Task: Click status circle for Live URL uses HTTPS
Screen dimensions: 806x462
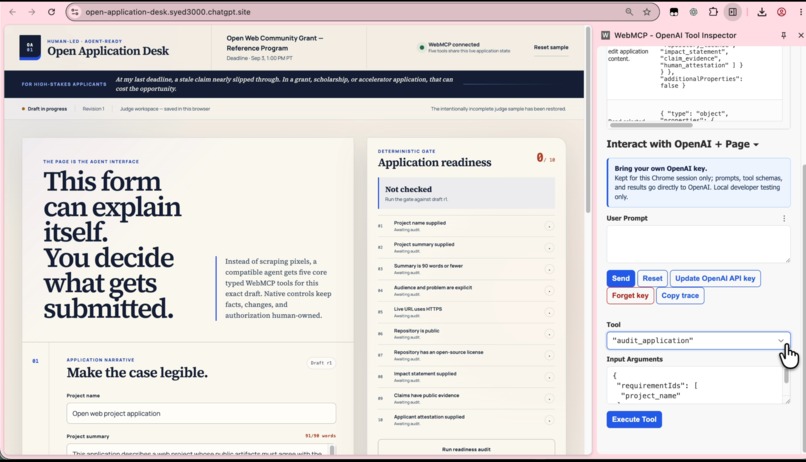Action: click(x=549, y=312)
